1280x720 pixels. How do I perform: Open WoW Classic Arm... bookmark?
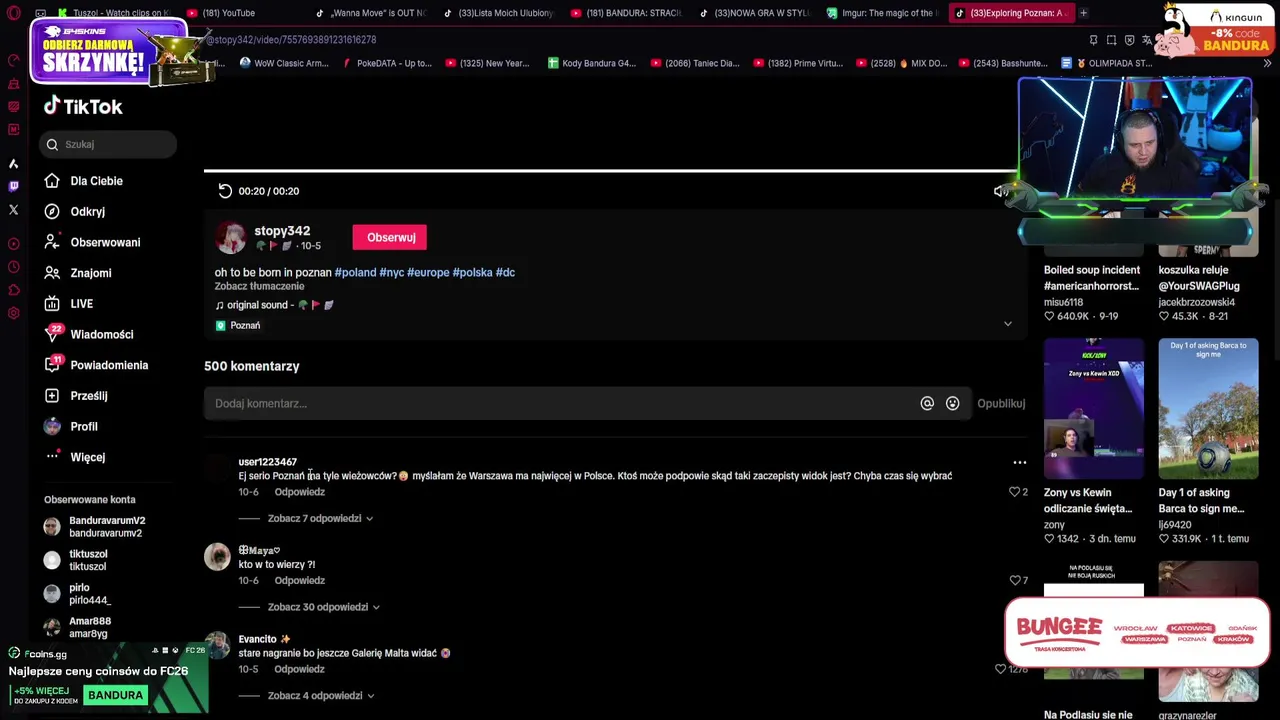coord(284,63)
